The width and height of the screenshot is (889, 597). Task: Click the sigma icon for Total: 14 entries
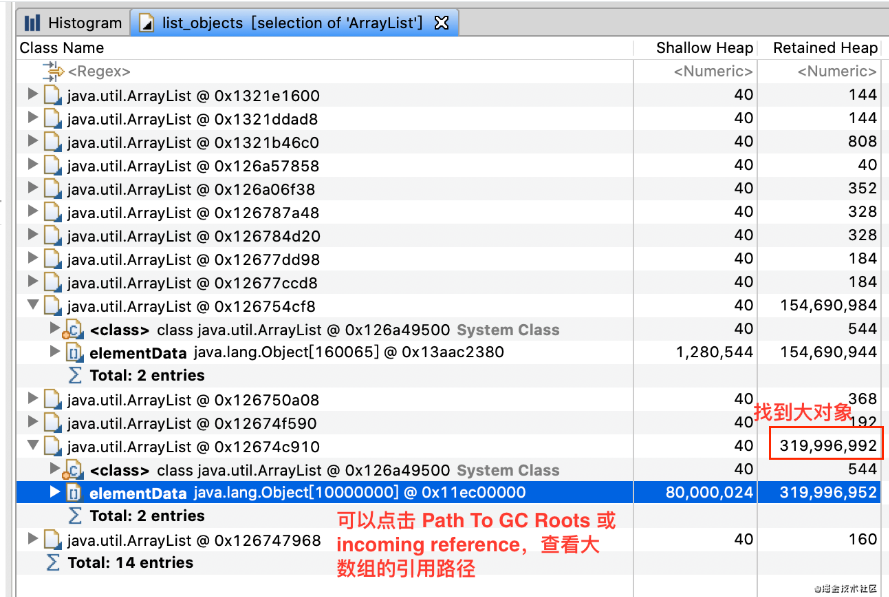point(52,563)
